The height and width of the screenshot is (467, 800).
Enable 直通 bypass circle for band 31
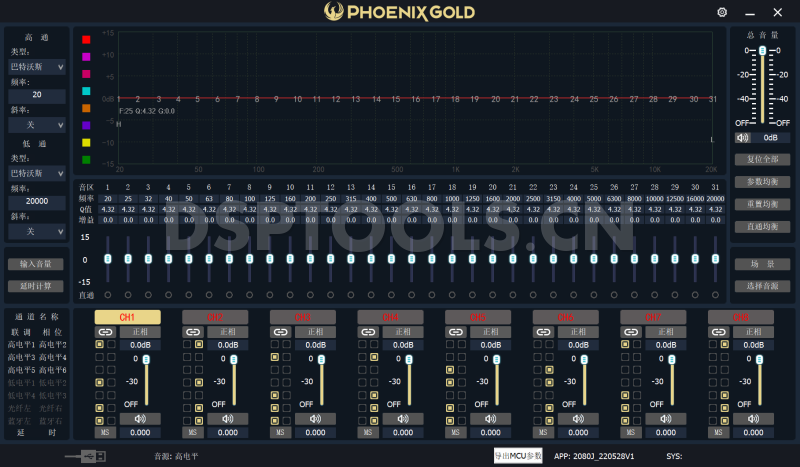[715, 295]
